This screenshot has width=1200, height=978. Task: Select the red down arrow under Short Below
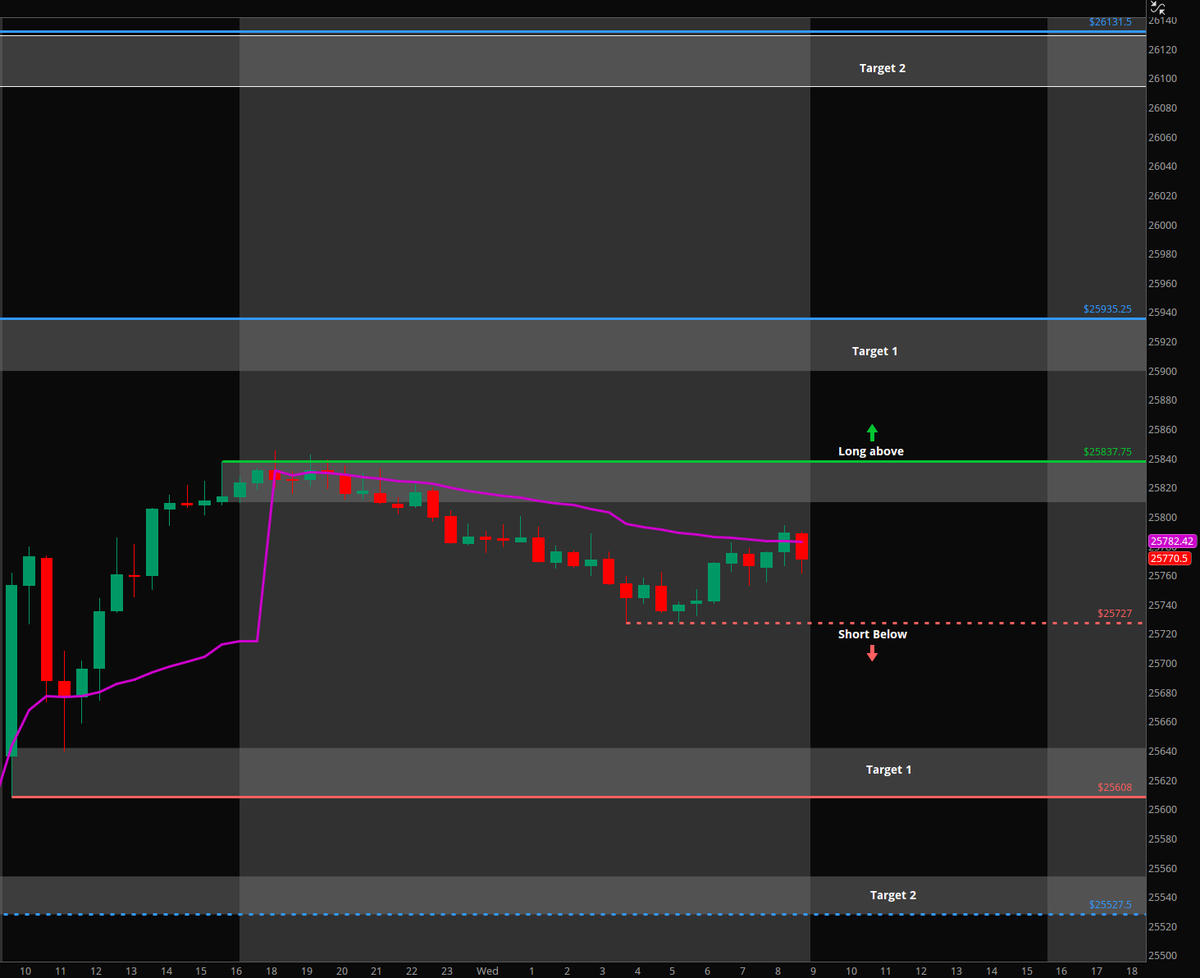(872, 653)
